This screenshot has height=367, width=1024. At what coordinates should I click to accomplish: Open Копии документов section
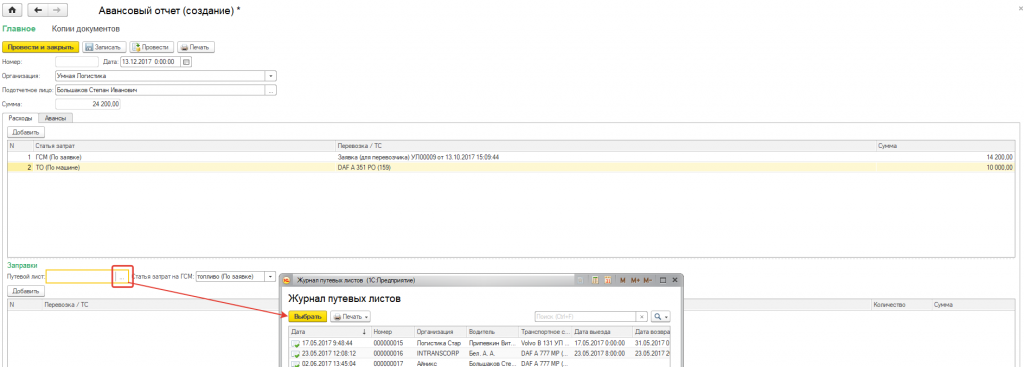tap(86, 29)
